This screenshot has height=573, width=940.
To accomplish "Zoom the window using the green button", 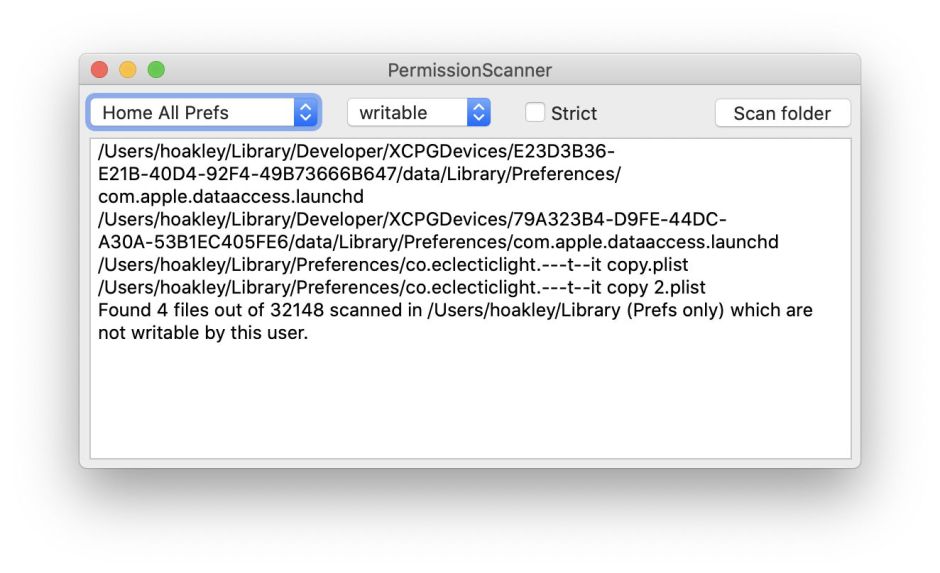I will pos(156,70).
